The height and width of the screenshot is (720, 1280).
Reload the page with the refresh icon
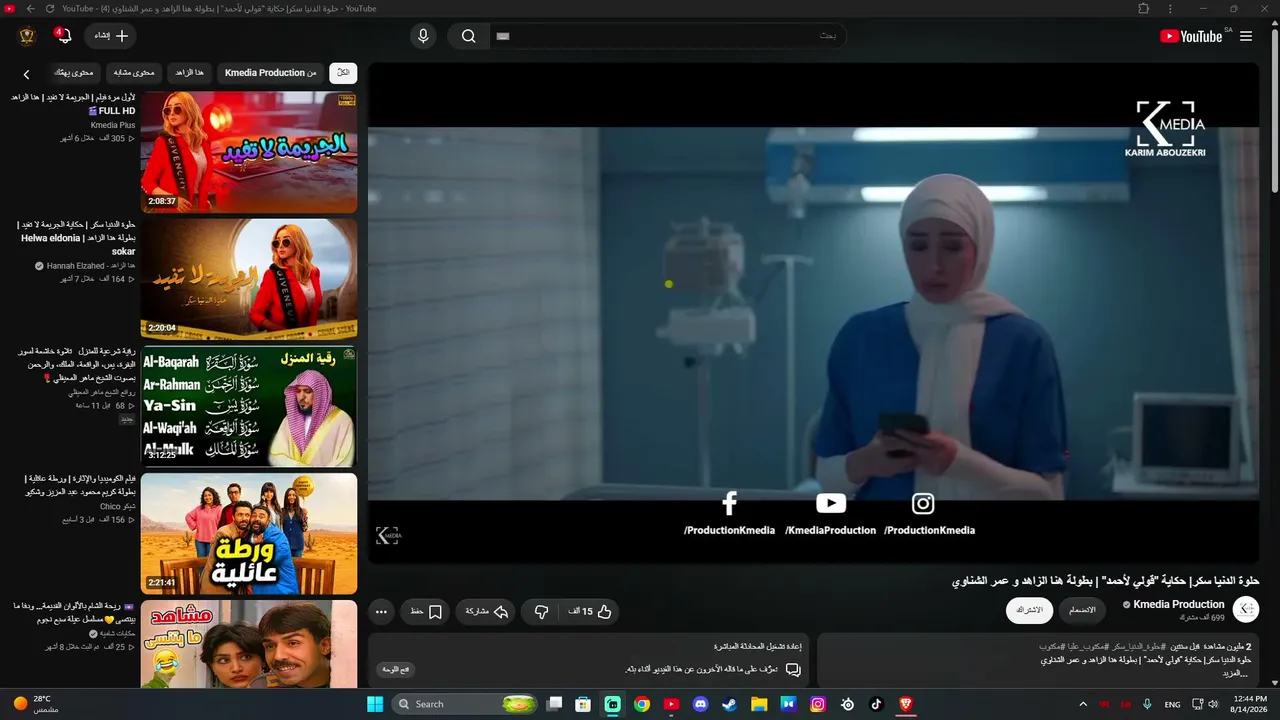click(50, 9)
